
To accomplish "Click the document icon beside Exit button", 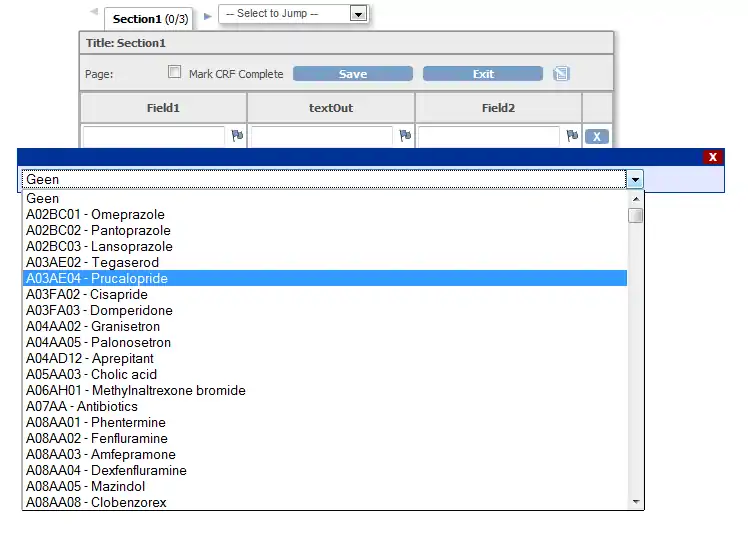I will coord(561,74).
